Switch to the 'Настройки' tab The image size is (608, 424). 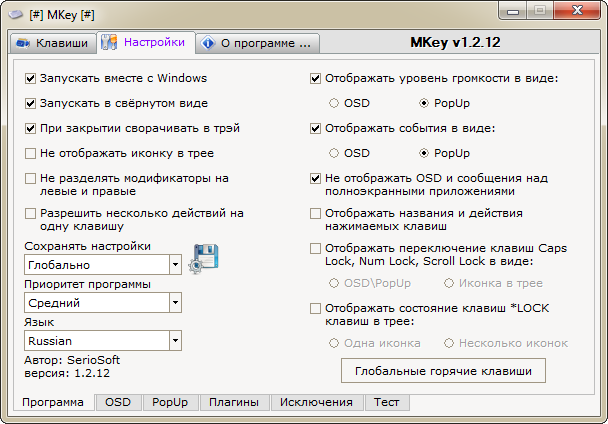(146, 42)
